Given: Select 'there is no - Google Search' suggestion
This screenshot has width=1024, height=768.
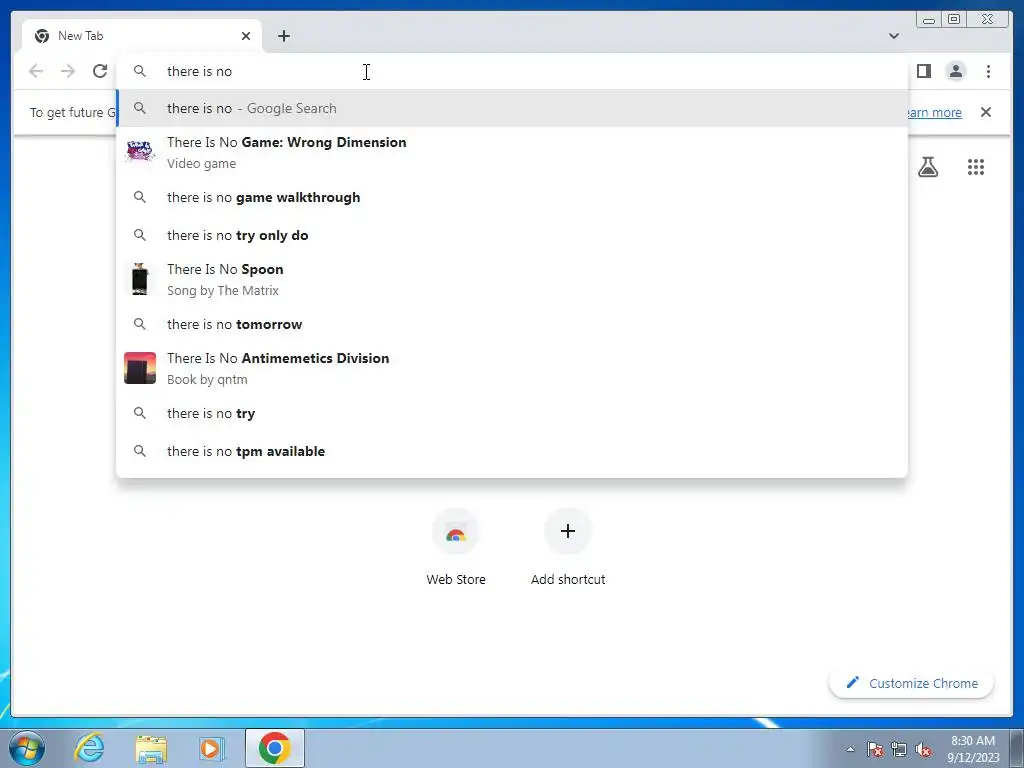Looking at the screenshot, I should pyautogui.click(x=512, y=108).
